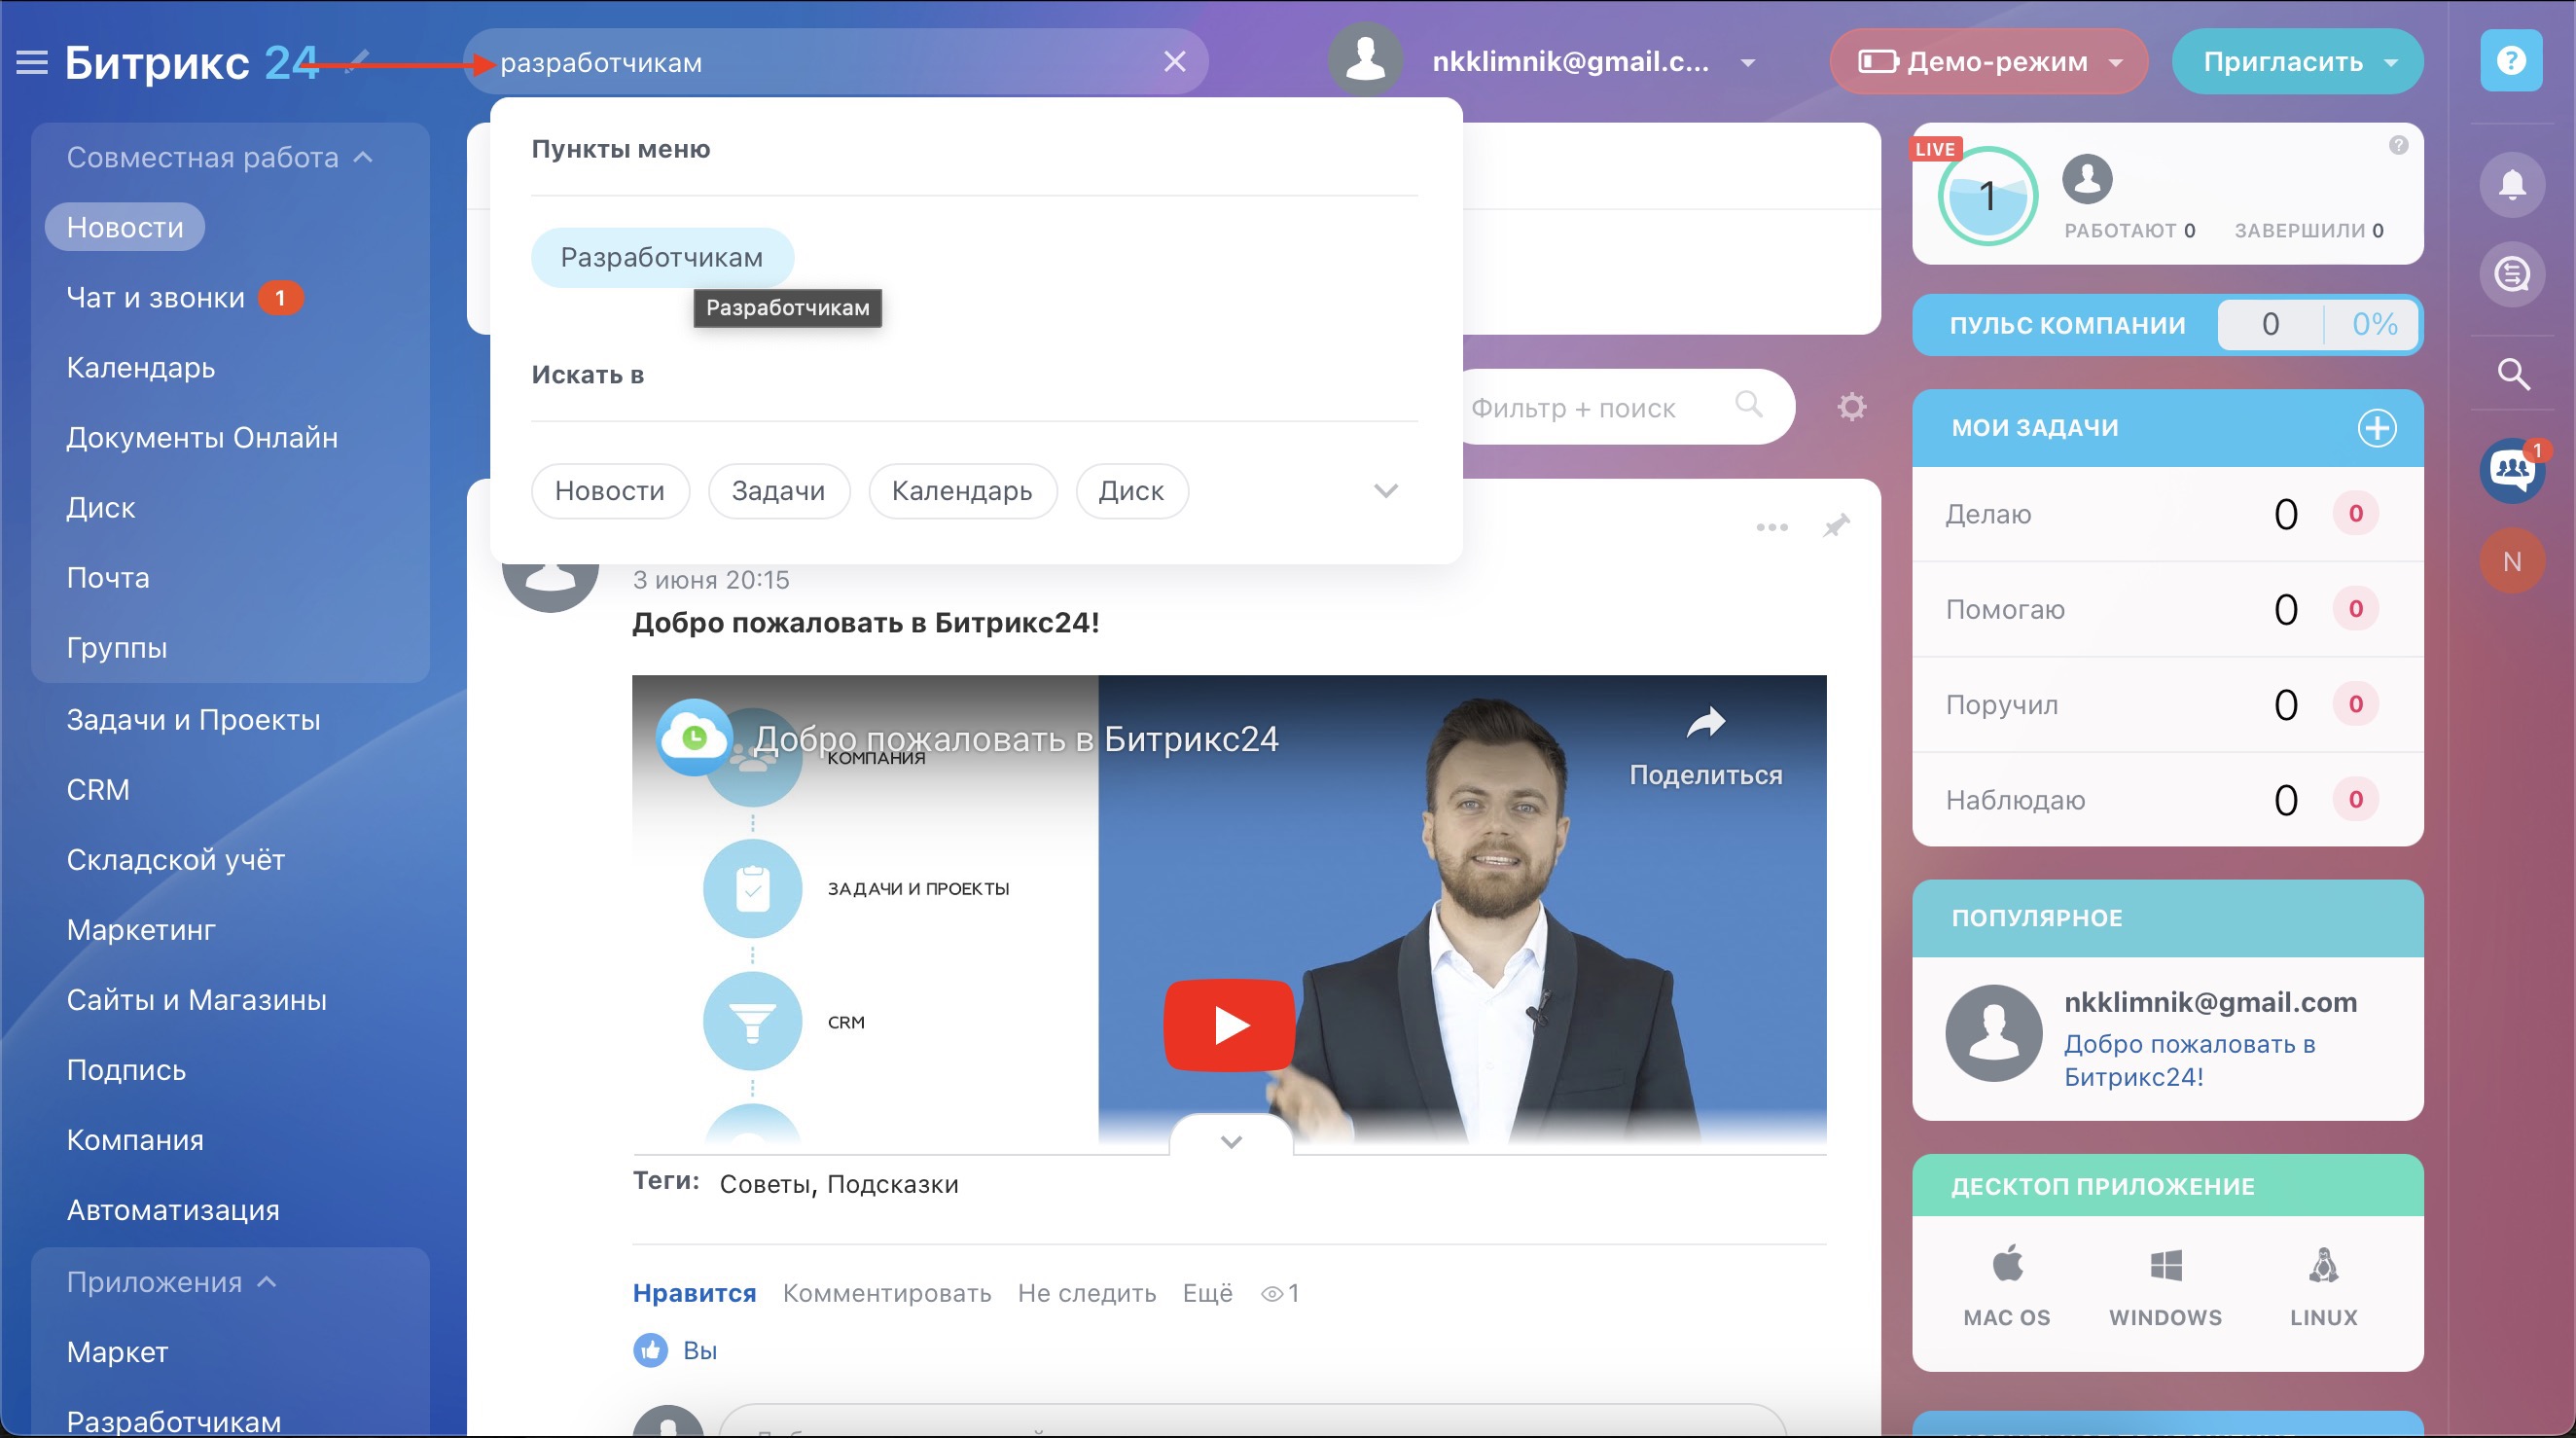Expand more search locations with the chevron
Screen dimensions: 2576x1438
pyautogui.click(x=1385, y=491)
